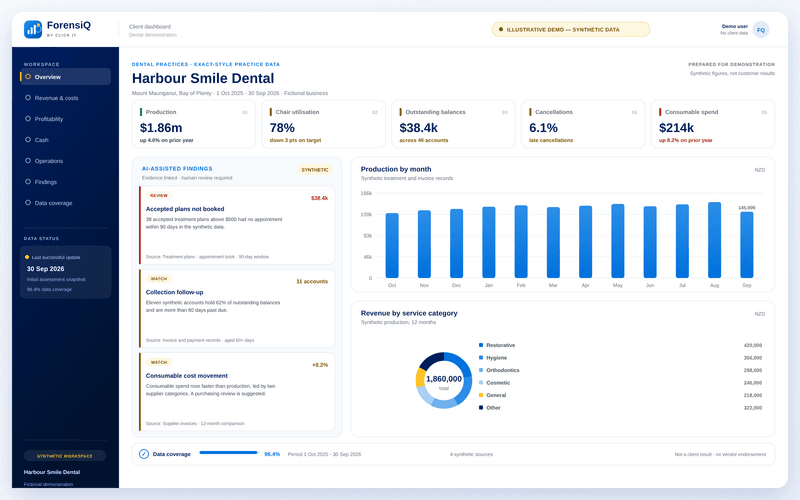Select Data coverage in the sidebar

pos(65,203)
